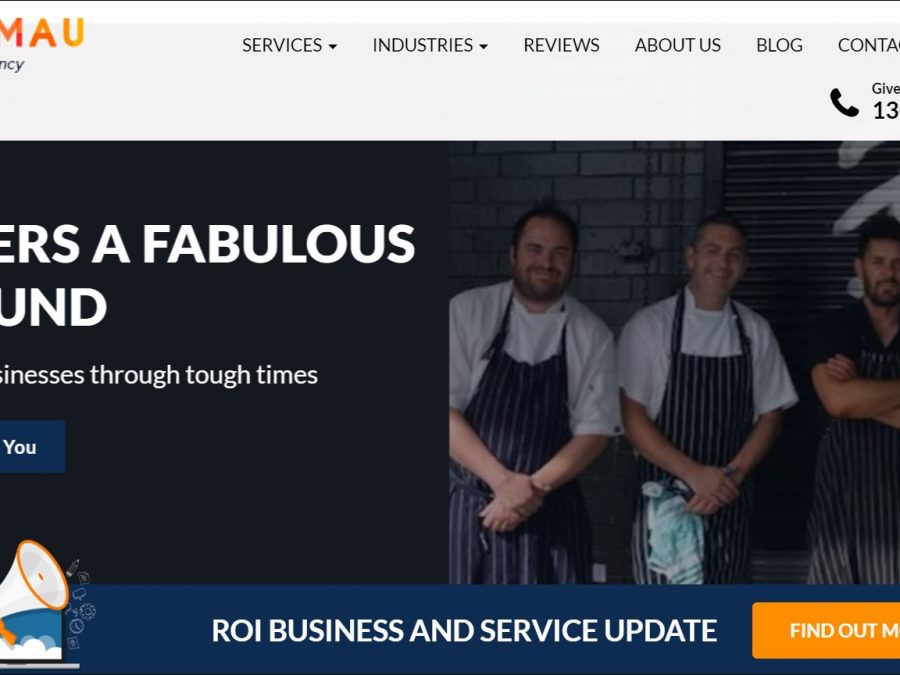
Task: Click the ROI BUSINESS AND SERVICE UPDATE text
Action: tap(464, 630)
